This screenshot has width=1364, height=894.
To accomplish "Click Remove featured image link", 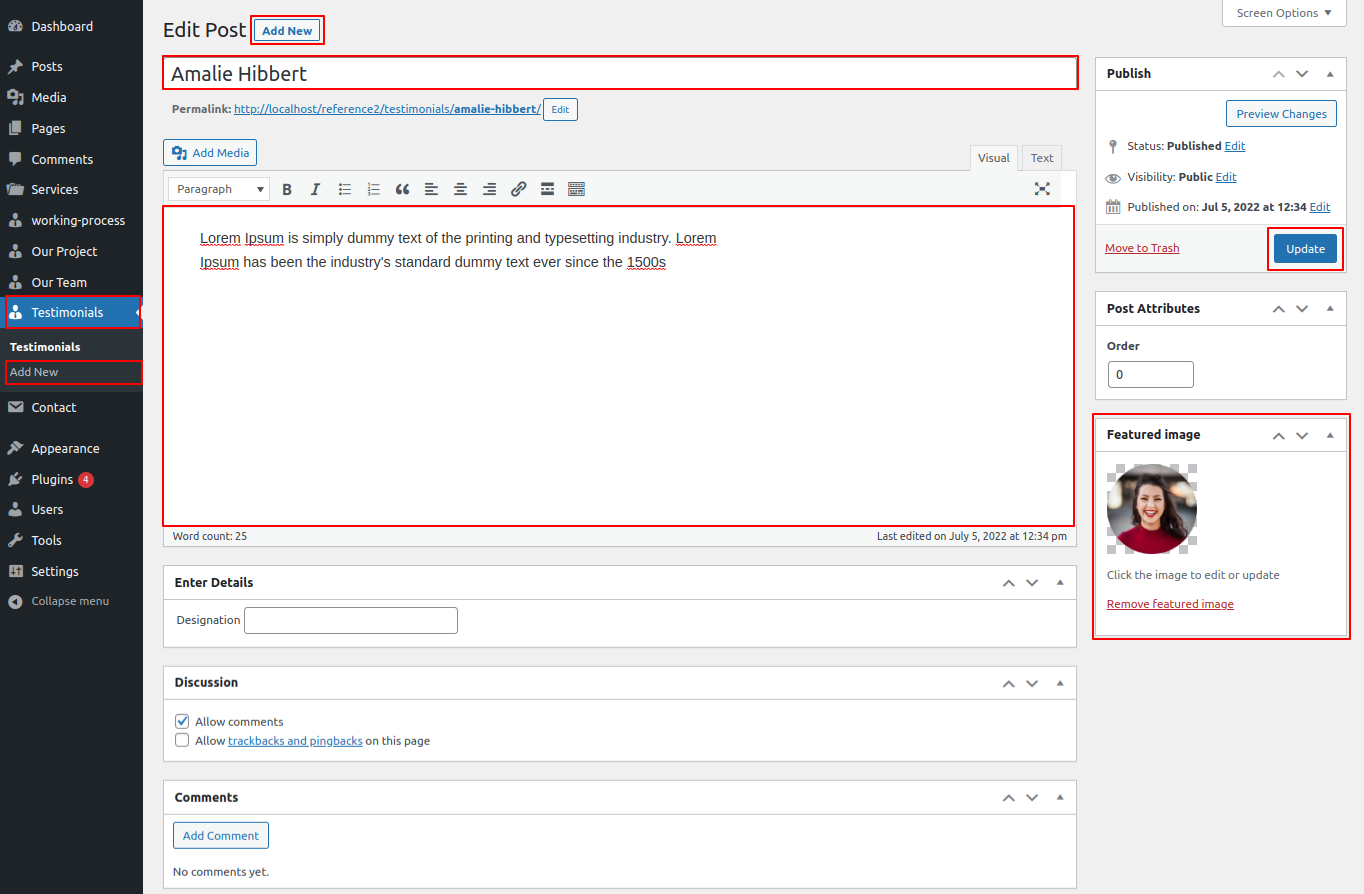I will tap(1170, 604).
